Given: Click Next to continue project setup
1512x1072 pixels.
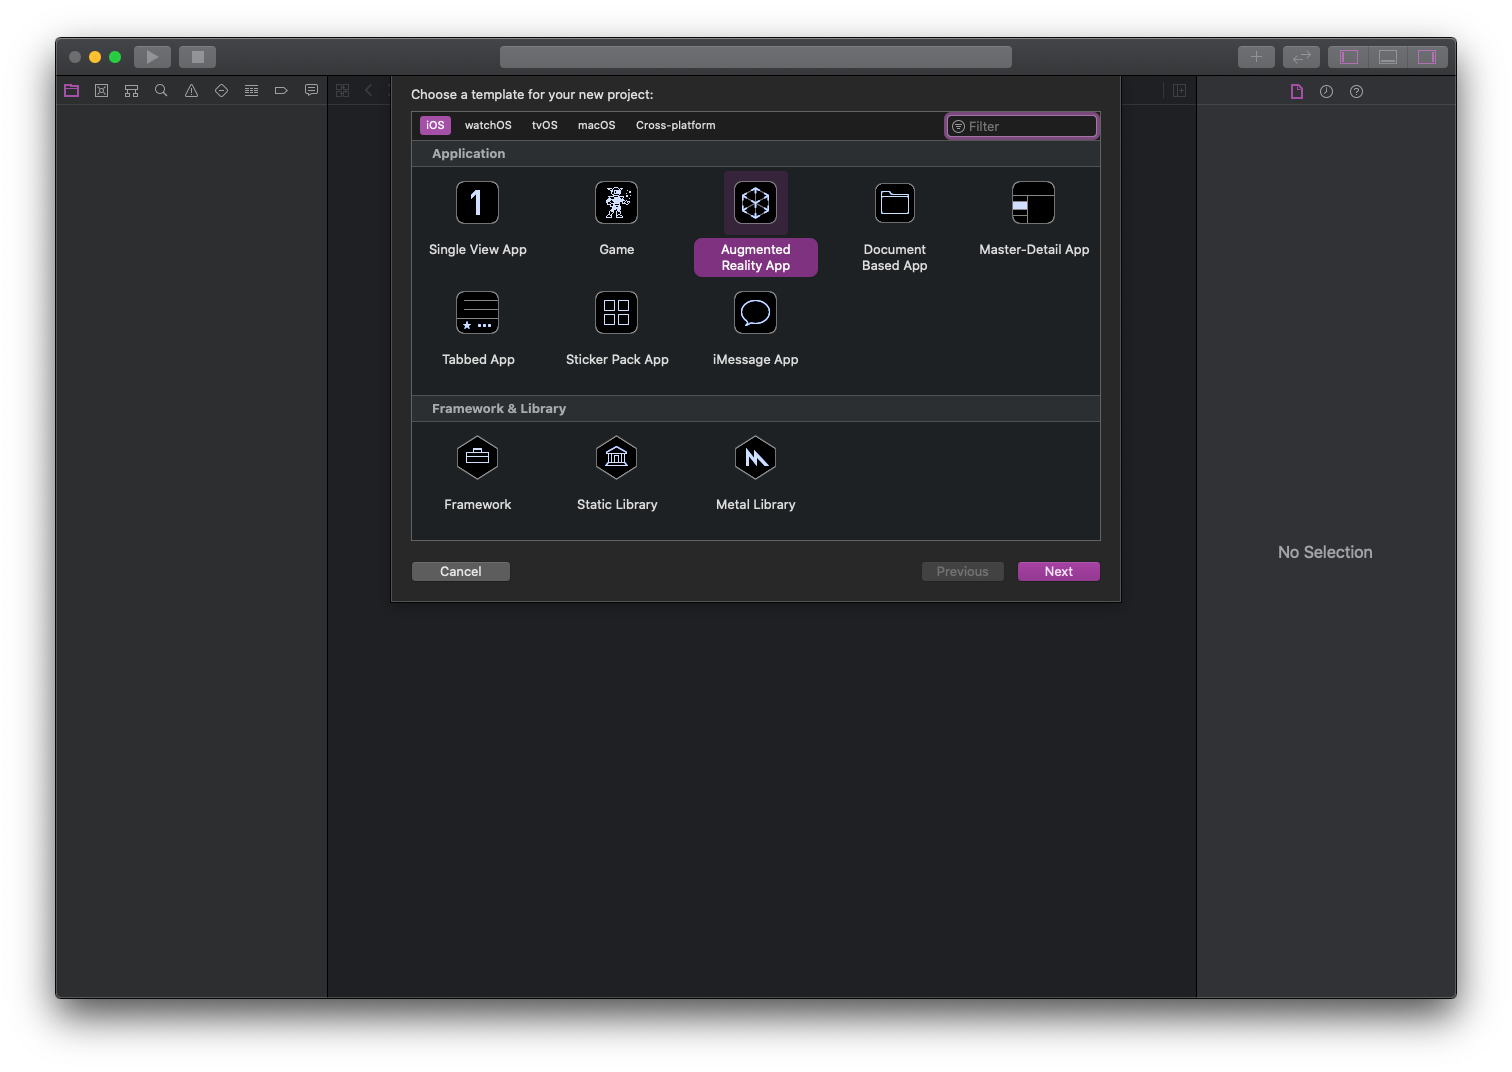Looking at the screenshot, I should click(1058, 571).
